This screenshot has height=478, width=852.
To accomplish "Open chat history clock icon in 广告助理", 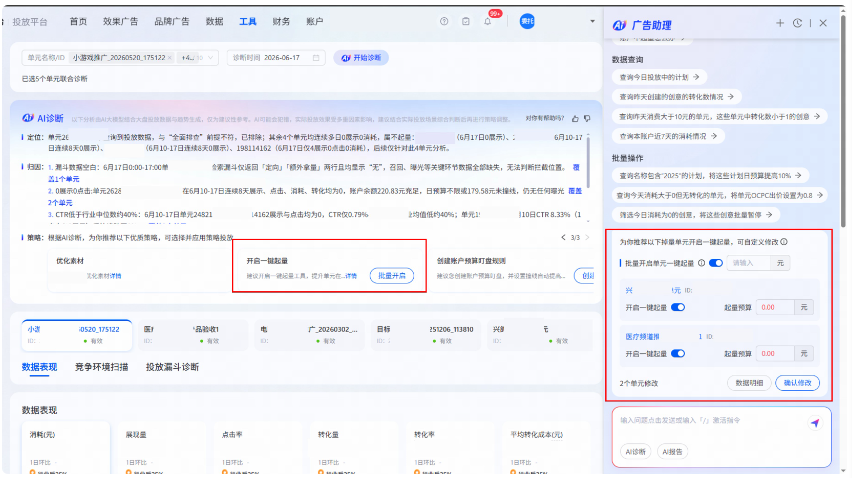I will point(797,23).
